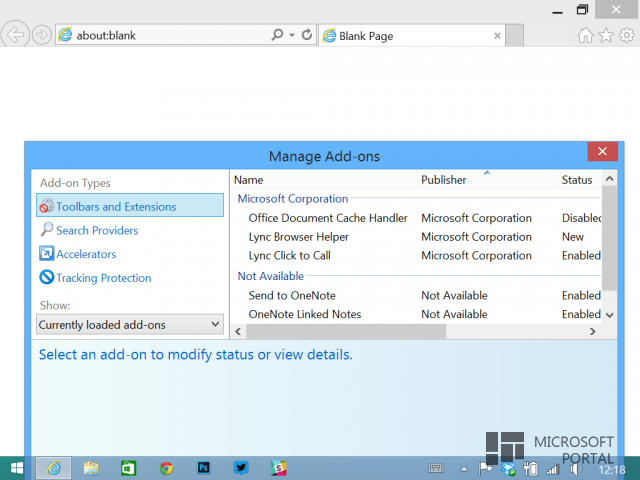Open a new tab button

click(515, 36)
